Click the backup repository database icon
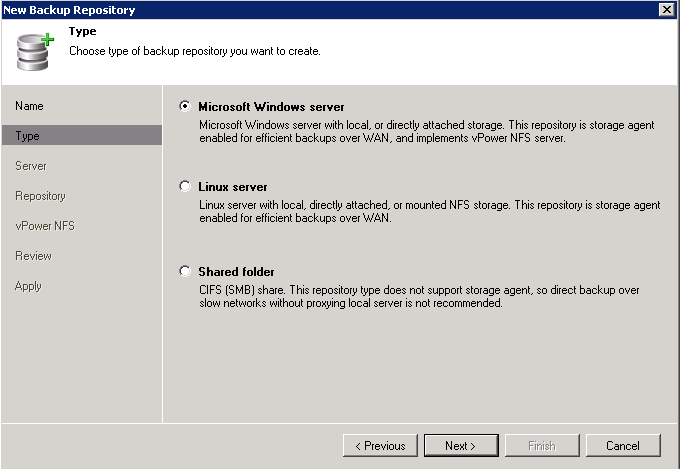680x469 pixels. (35, 51)
